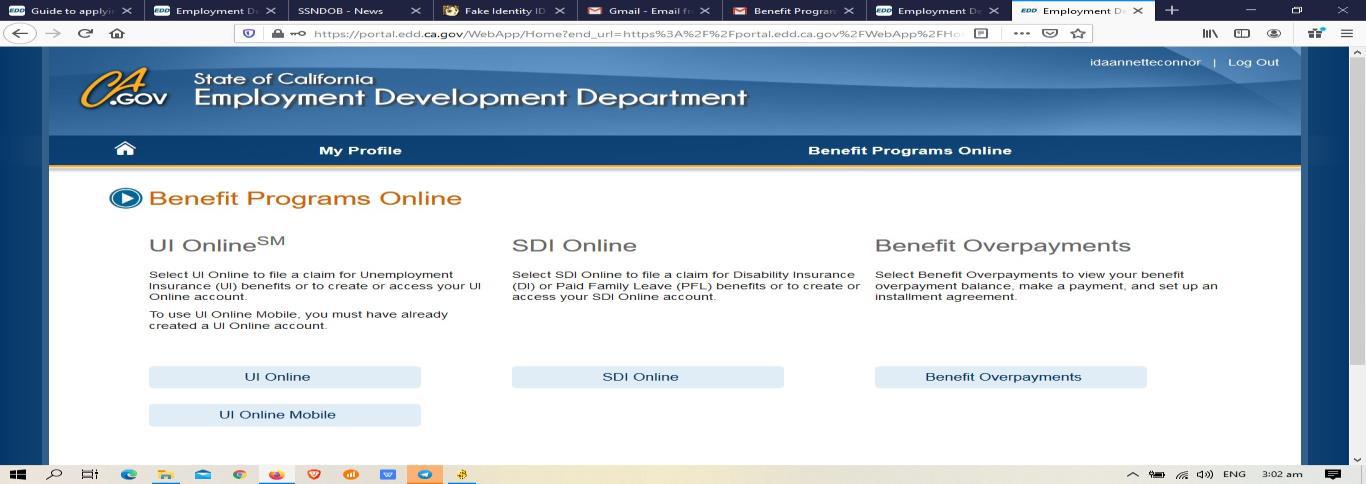Open volume control in system tray

(x=1206, y=475)
